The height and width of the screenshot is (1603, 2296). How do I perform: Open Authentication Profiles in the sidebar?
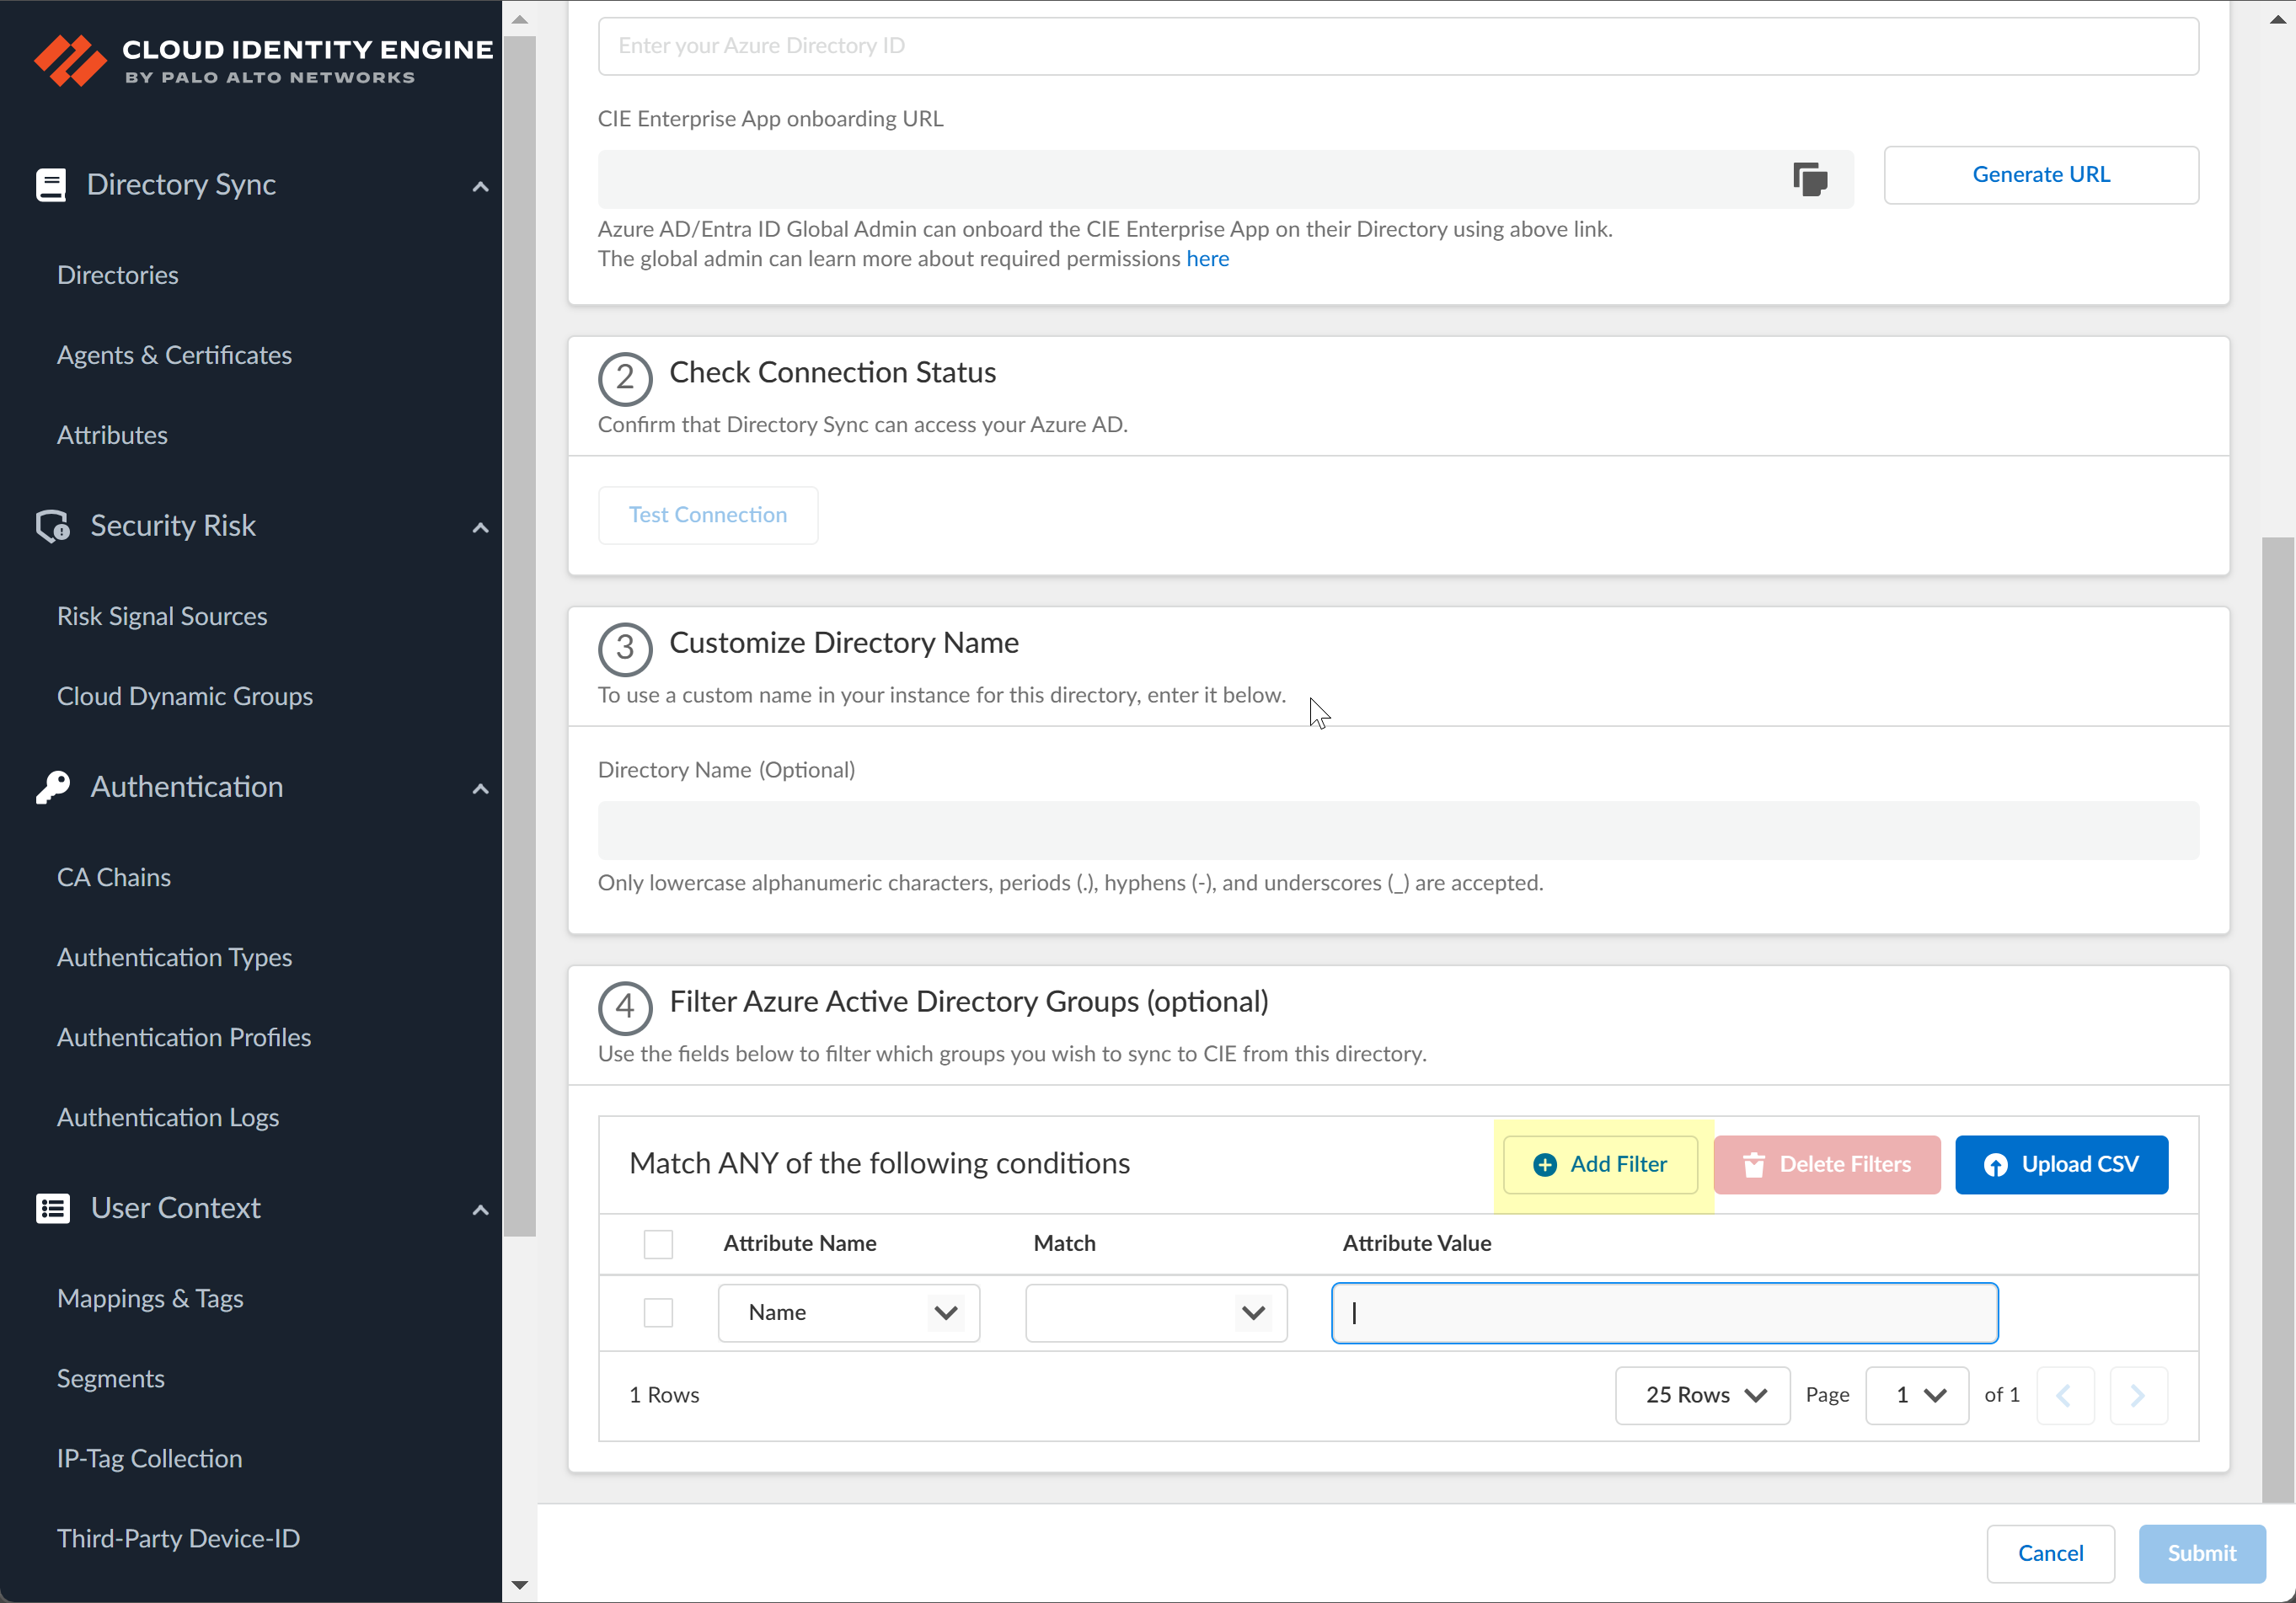tap(184, 1037)
